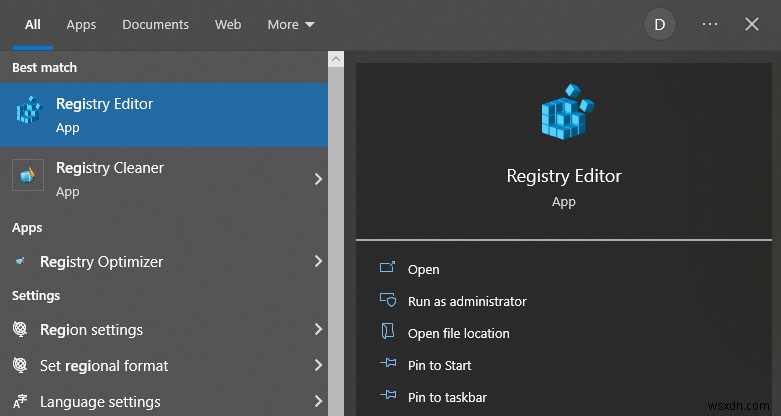Click the Registry Cleaner app icon

tap(28, 176)
